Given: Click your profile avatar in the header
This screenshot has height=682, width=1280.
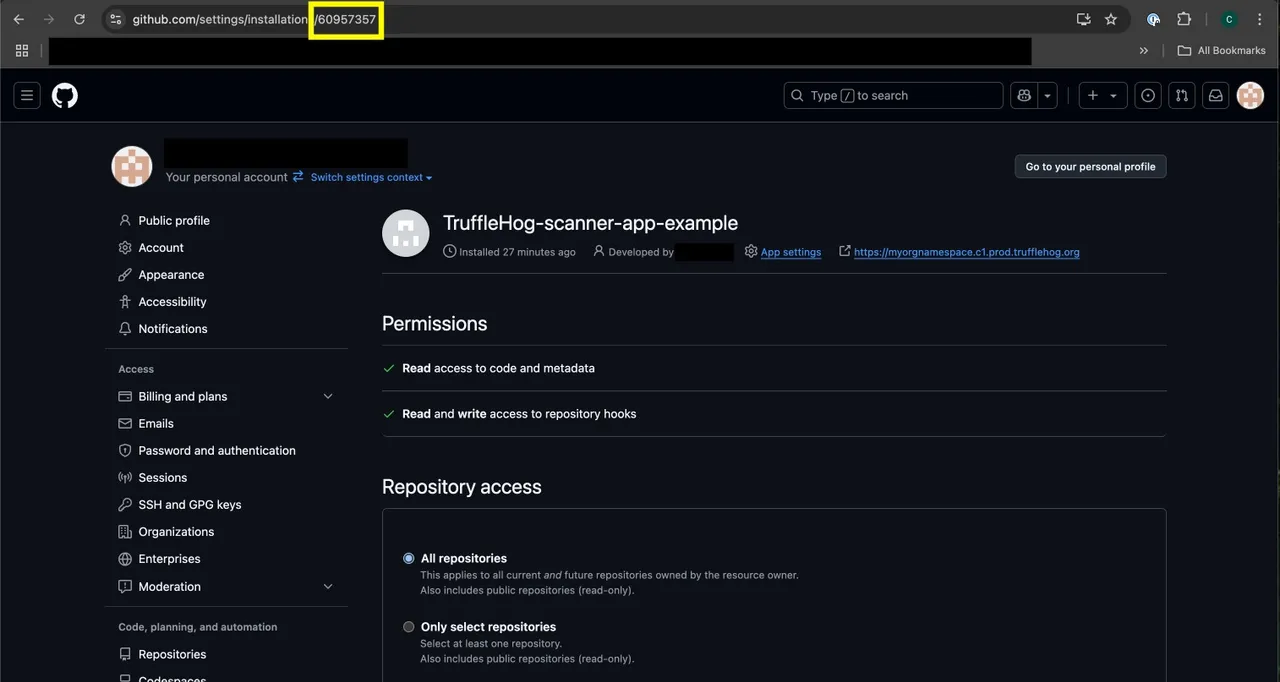Looking at the screenshot, I should tap(1250, 95).
